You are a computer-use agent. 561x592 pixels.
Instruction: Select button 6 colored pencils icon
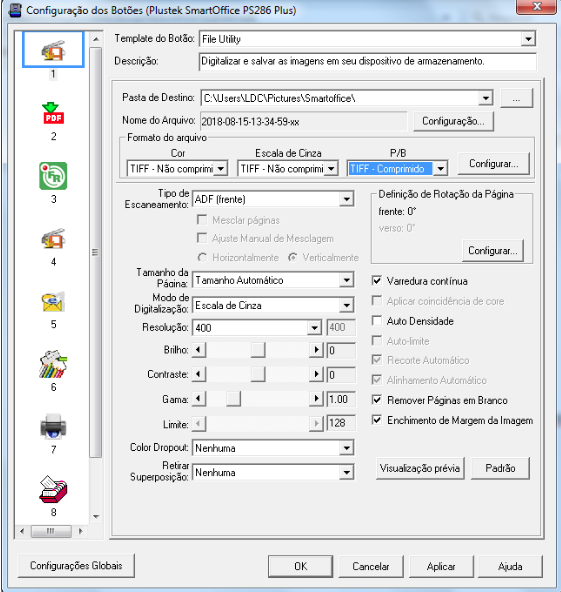(53, 364)
